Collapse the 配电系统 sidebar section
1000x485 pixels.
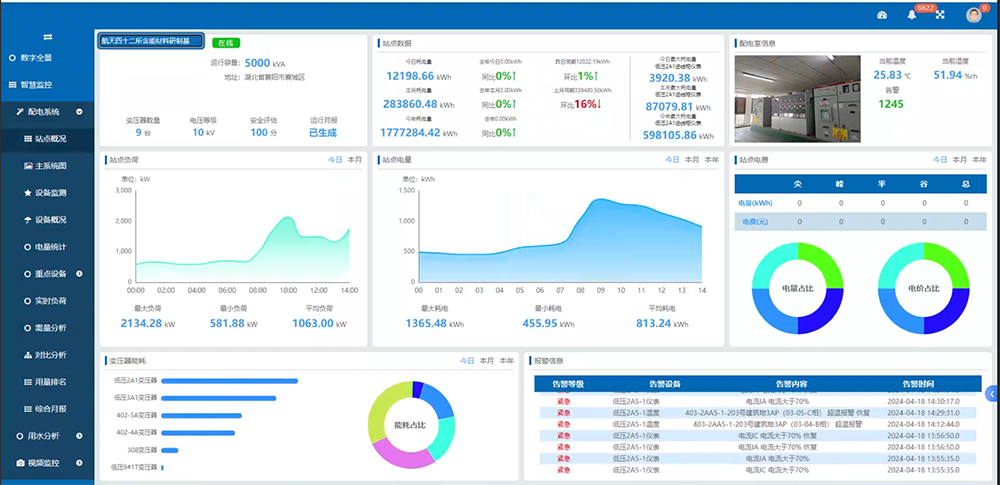pyautogui.click(x=79, y=112)
